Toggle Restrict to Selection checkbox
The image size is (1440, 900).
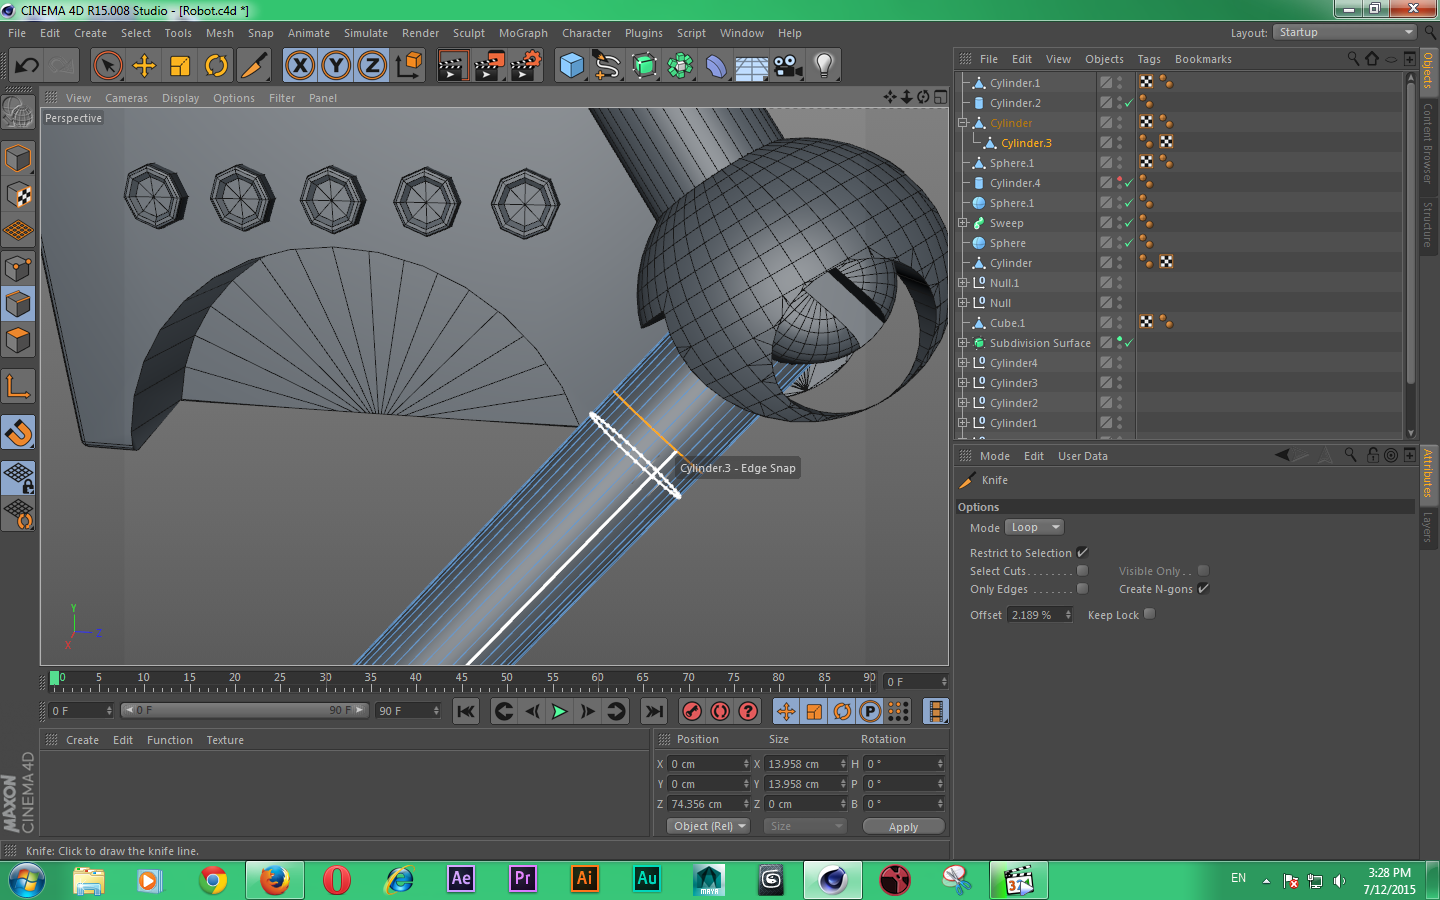pos(1082,552)
